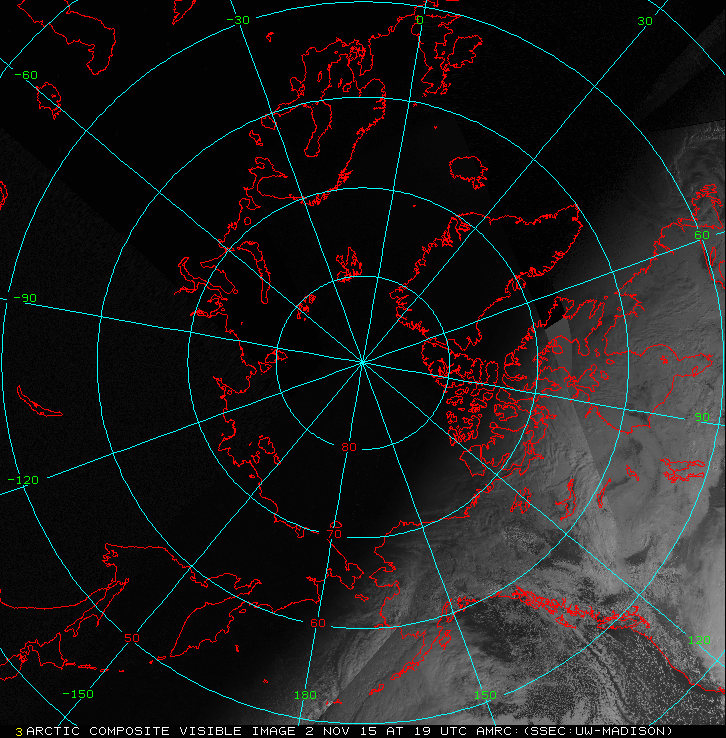The width and height of the screenshot is (726, 738).
Task: Click the green 60 longitude label
Action: coord(702,234)
